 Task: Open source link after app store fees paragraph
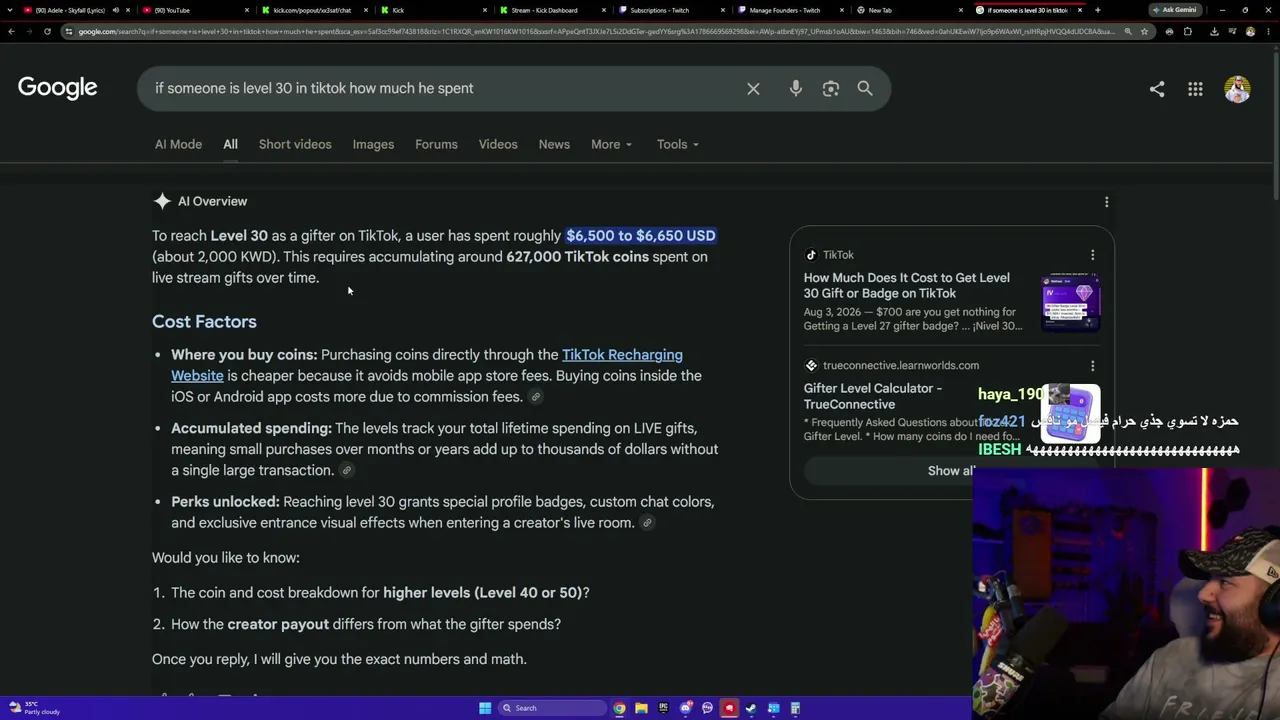click(536, 397)
